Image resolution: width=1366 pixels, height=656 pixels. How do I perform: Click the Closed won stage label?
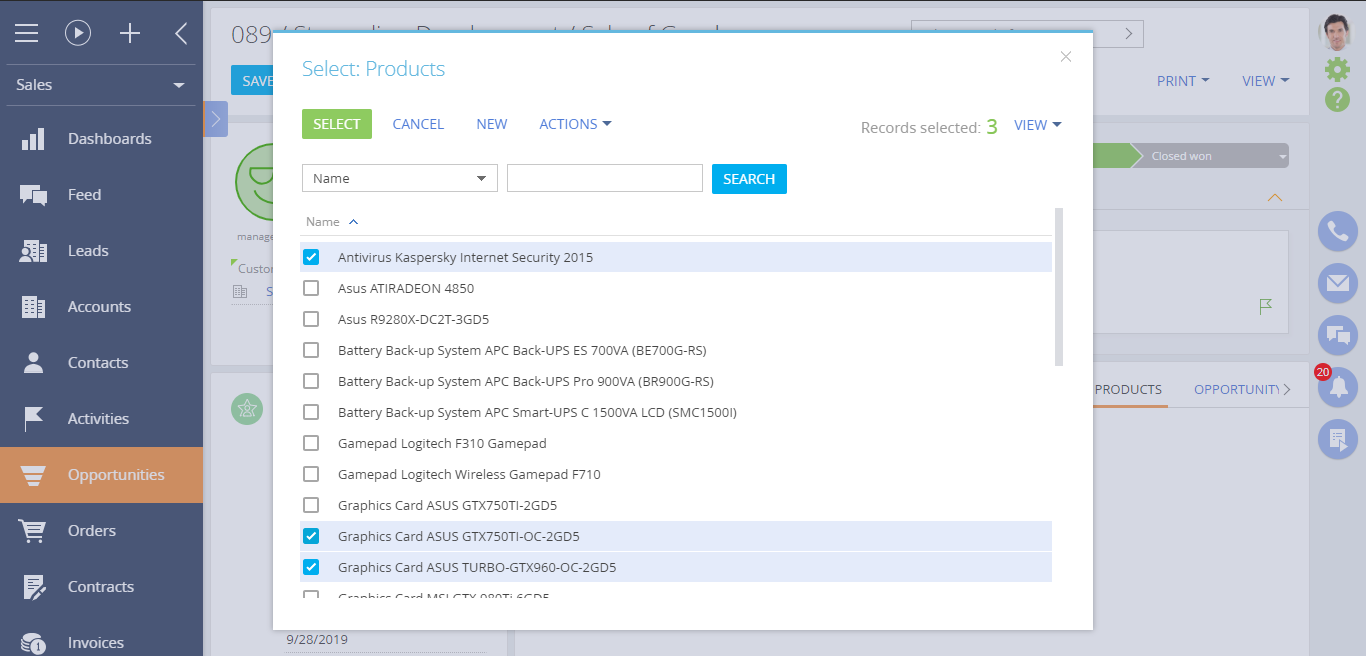click(x=1181, y=156)
